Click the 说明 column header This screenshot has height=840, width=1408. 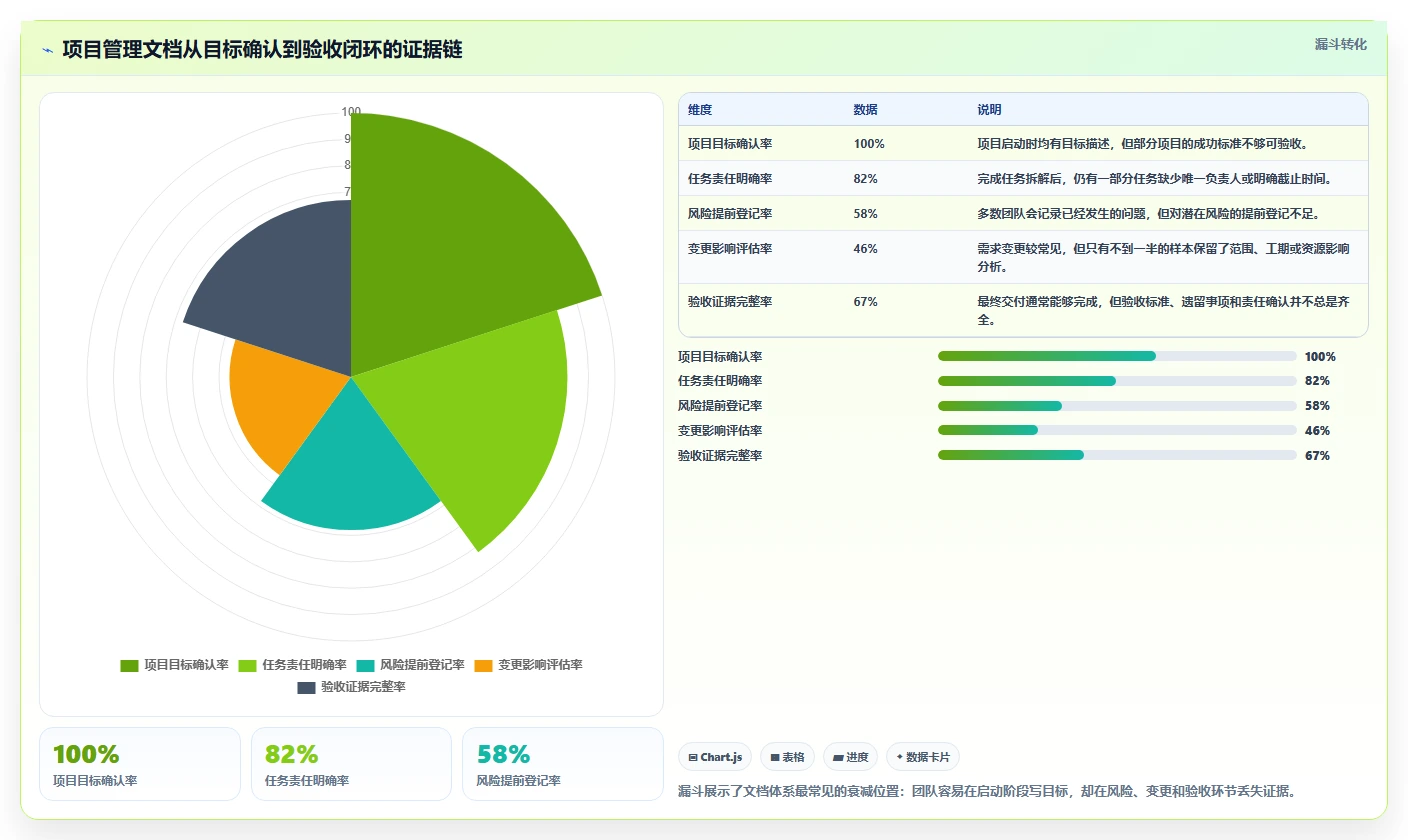(x=989, y=110)
